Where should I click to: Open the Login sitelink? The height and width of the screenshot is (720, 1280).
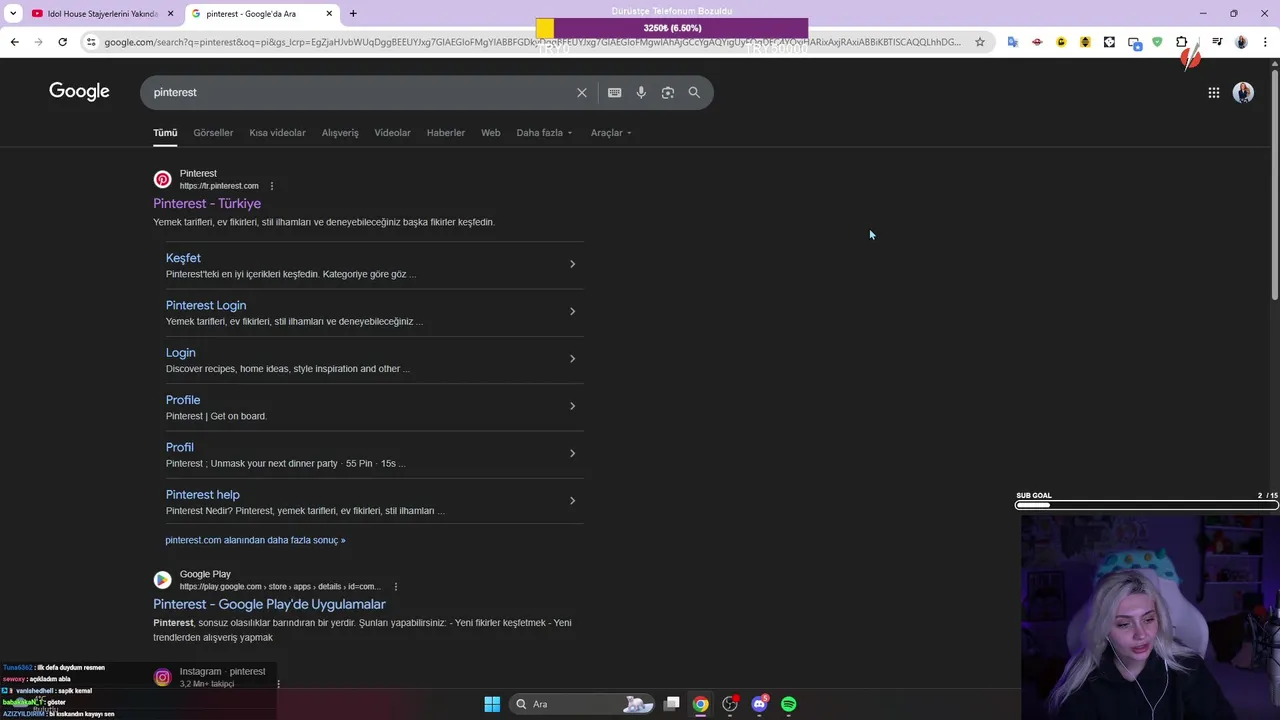point(180,352)
